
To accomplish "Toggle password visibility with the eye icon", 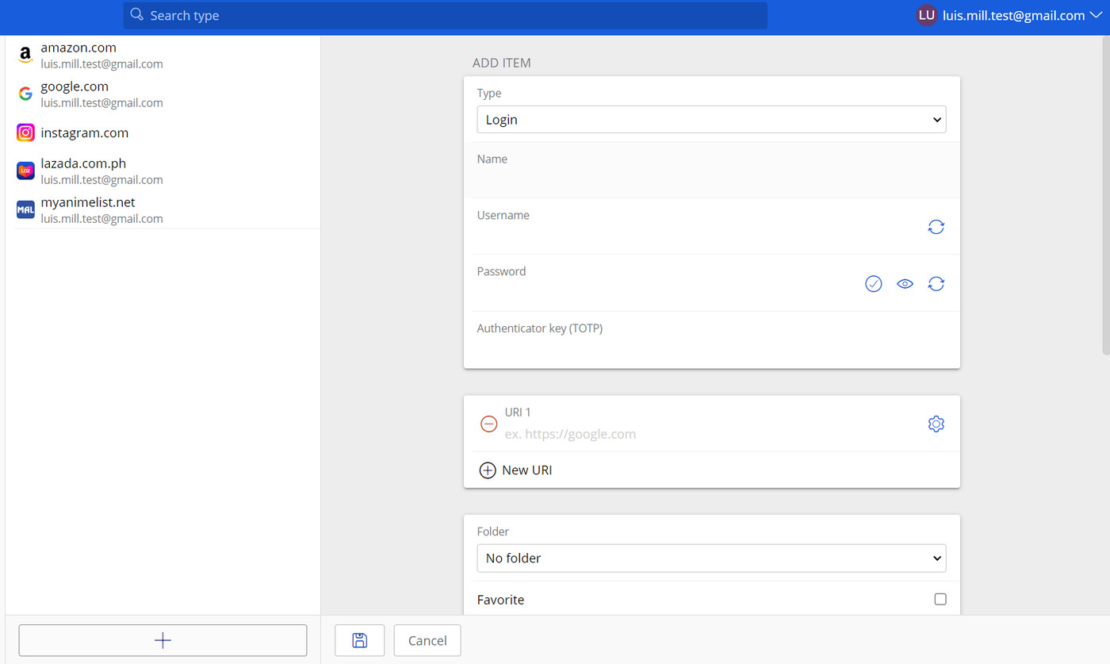I will pos(904,283).
